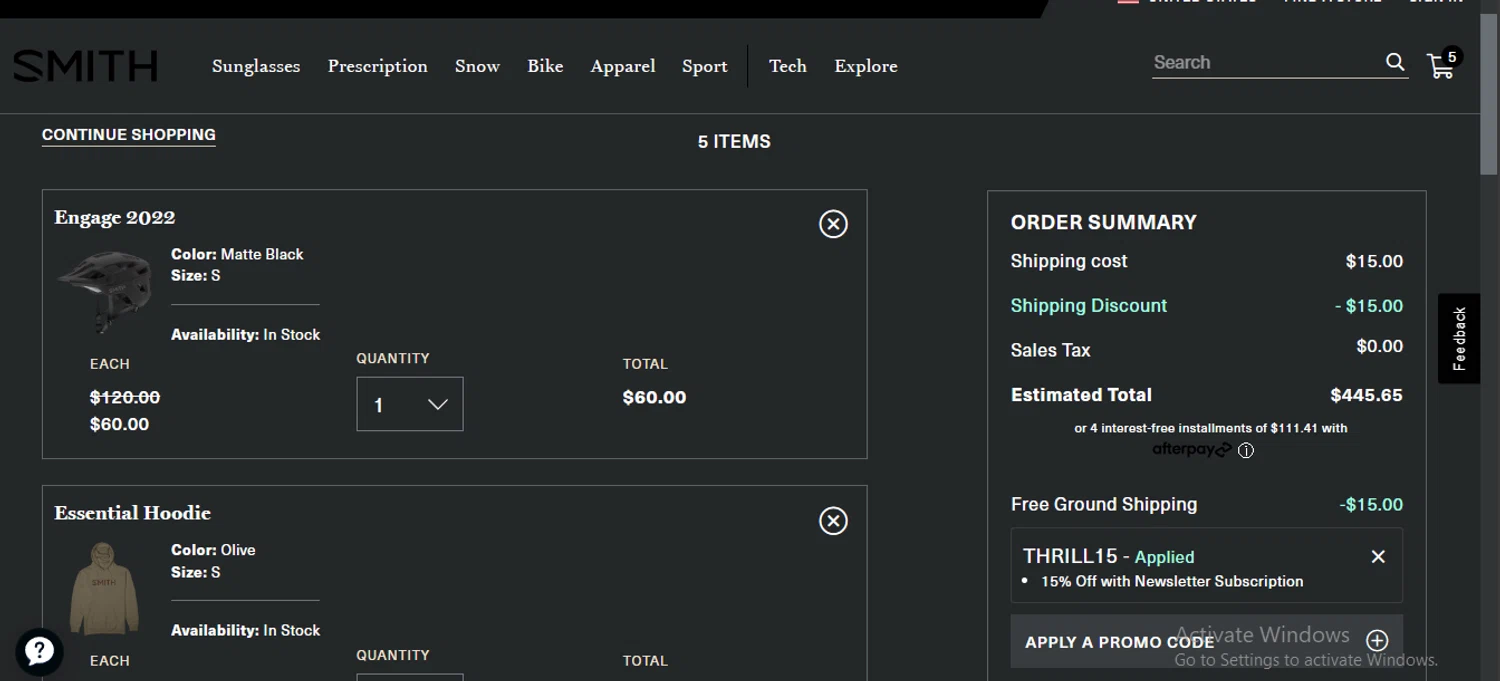Viewport: 1500px width, 681px height.
Task: Click Engage 2022 Availability: In Stock text
Action: [x=246, y=335]
